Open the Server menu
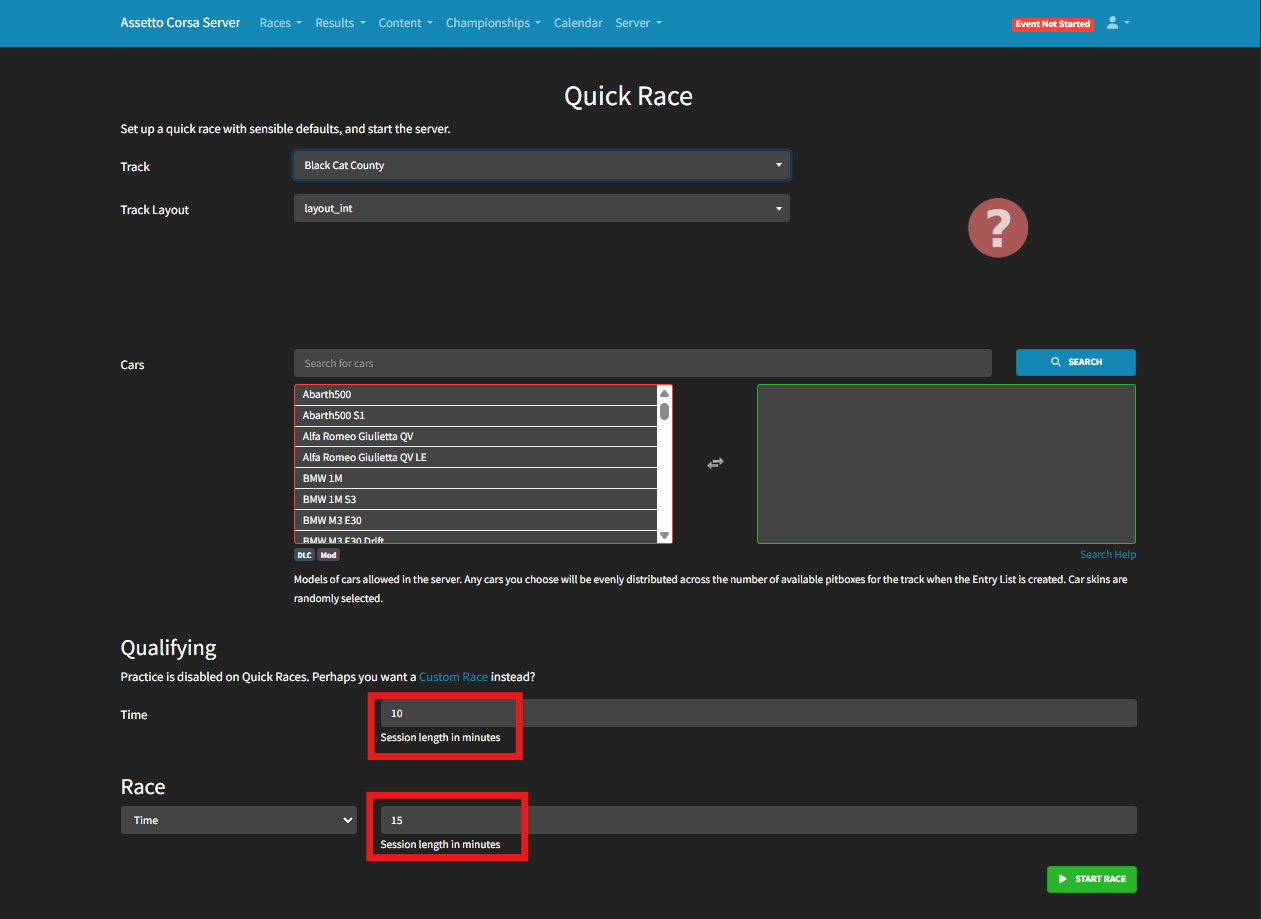1261x919 pixels. pyautogui.click(x=638, y=23)
